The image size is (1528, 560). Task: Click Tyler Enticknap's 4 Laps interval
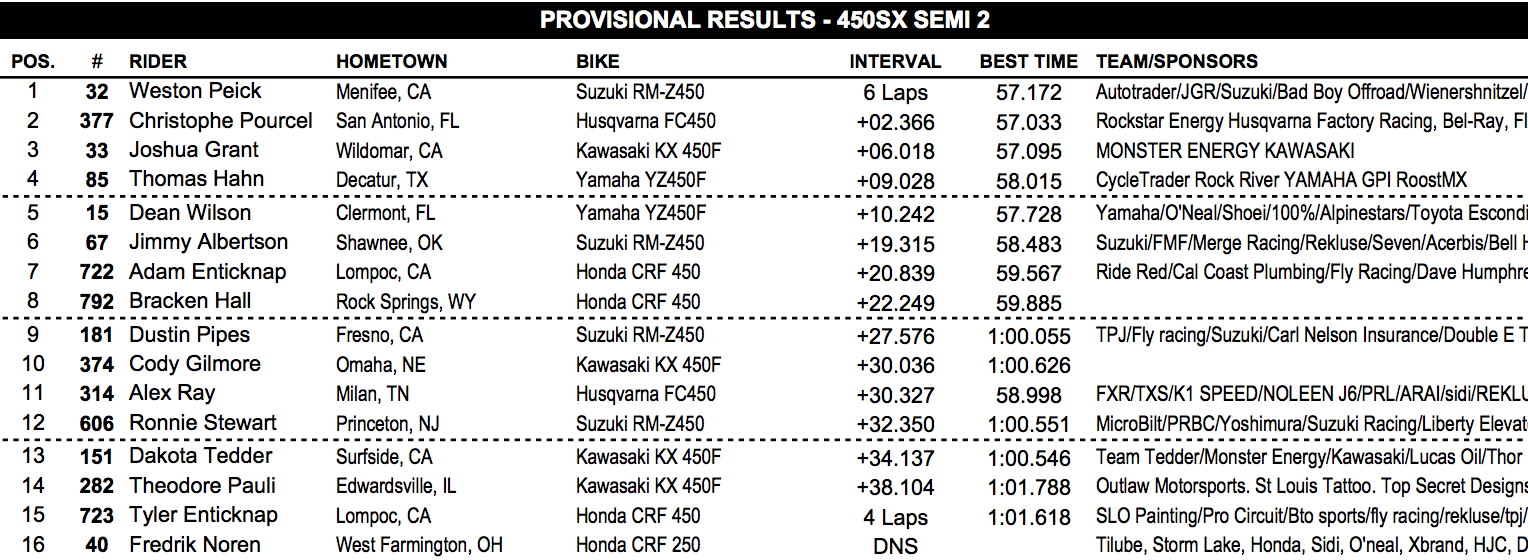896,518
